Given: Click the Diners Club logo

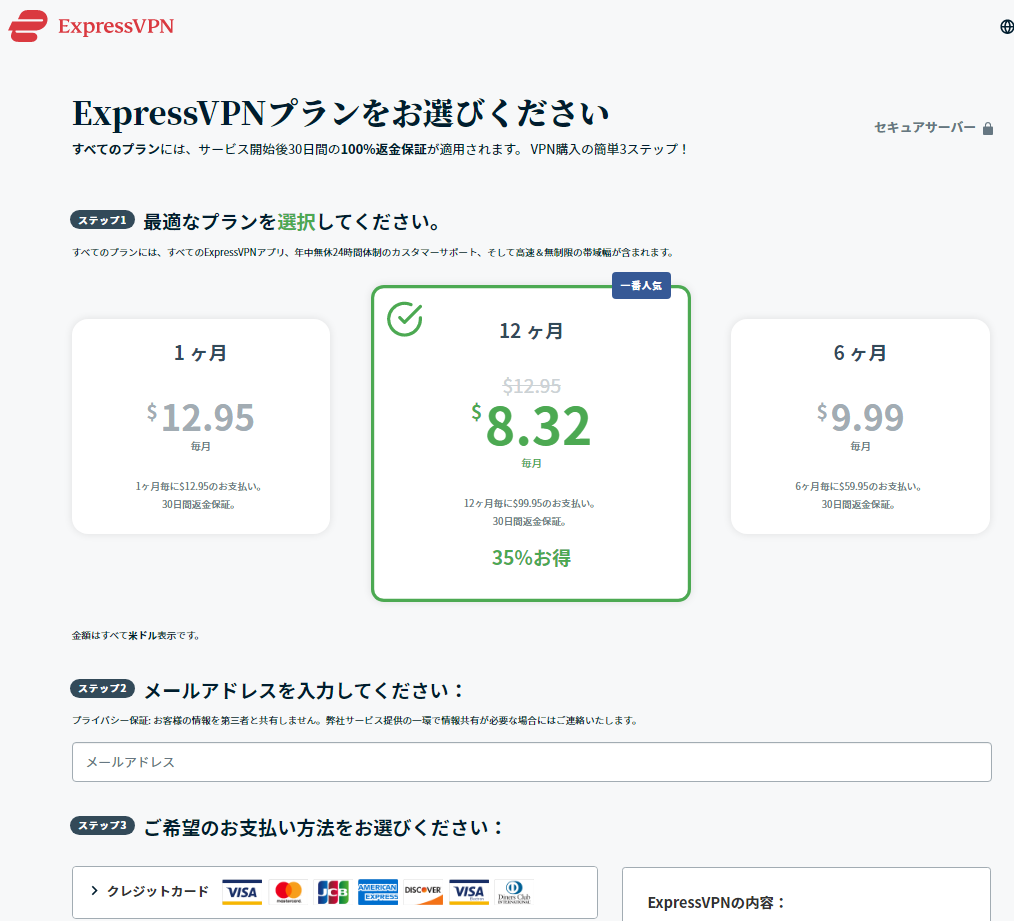Looking at the screenshot, I should [514, 892].
